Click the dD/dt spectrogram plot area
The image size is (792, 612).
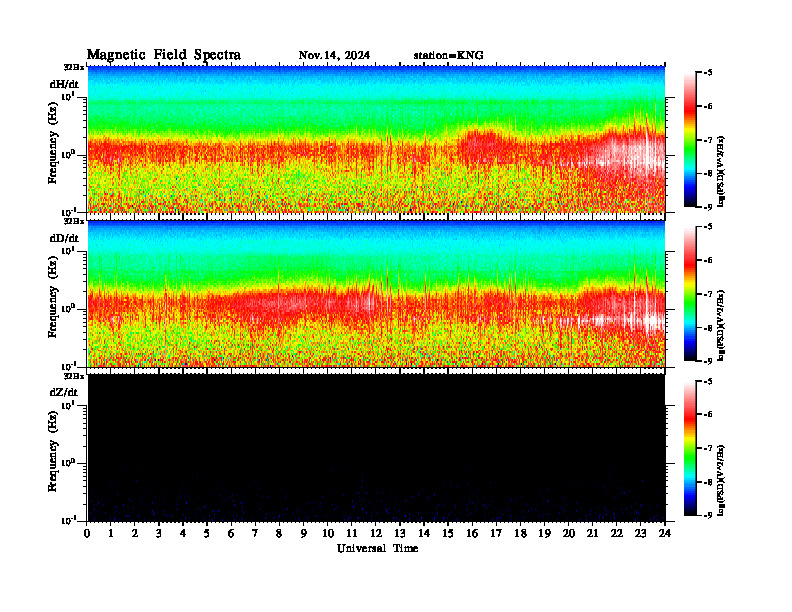[x=376, y=293]
